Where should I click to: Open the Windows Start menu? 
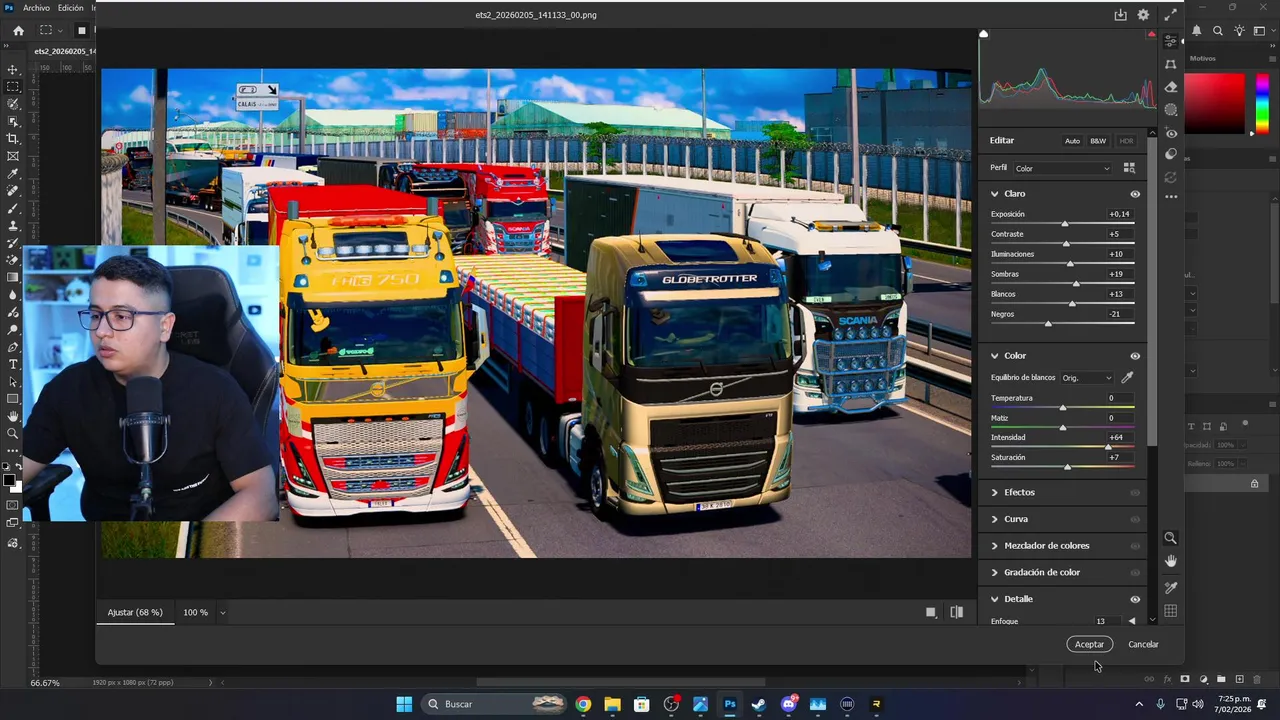pyautogui.click(x=404, y=704)
